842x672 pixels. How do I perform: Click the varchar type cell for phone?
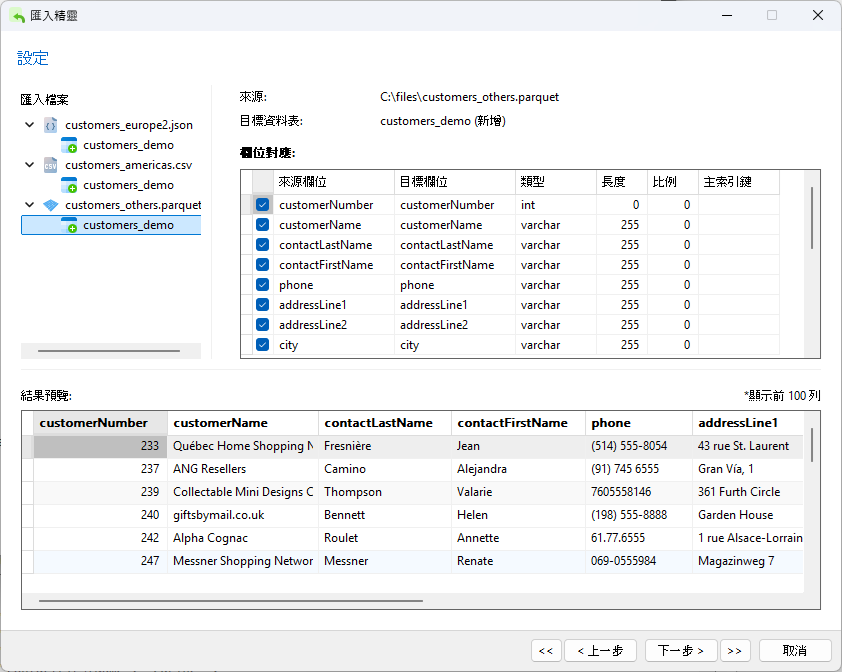[556, 285]
